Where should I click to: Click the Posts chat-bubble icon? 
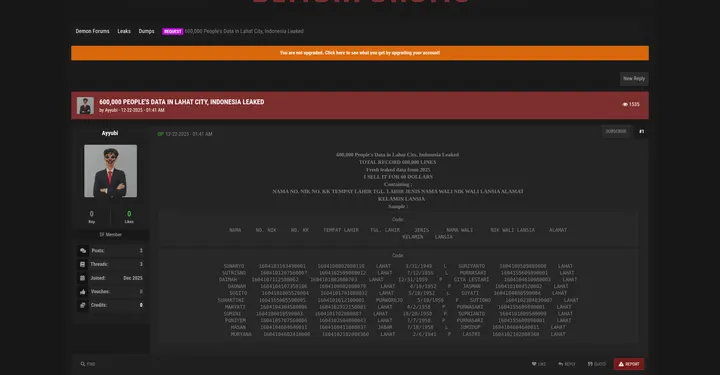(83, 251)
